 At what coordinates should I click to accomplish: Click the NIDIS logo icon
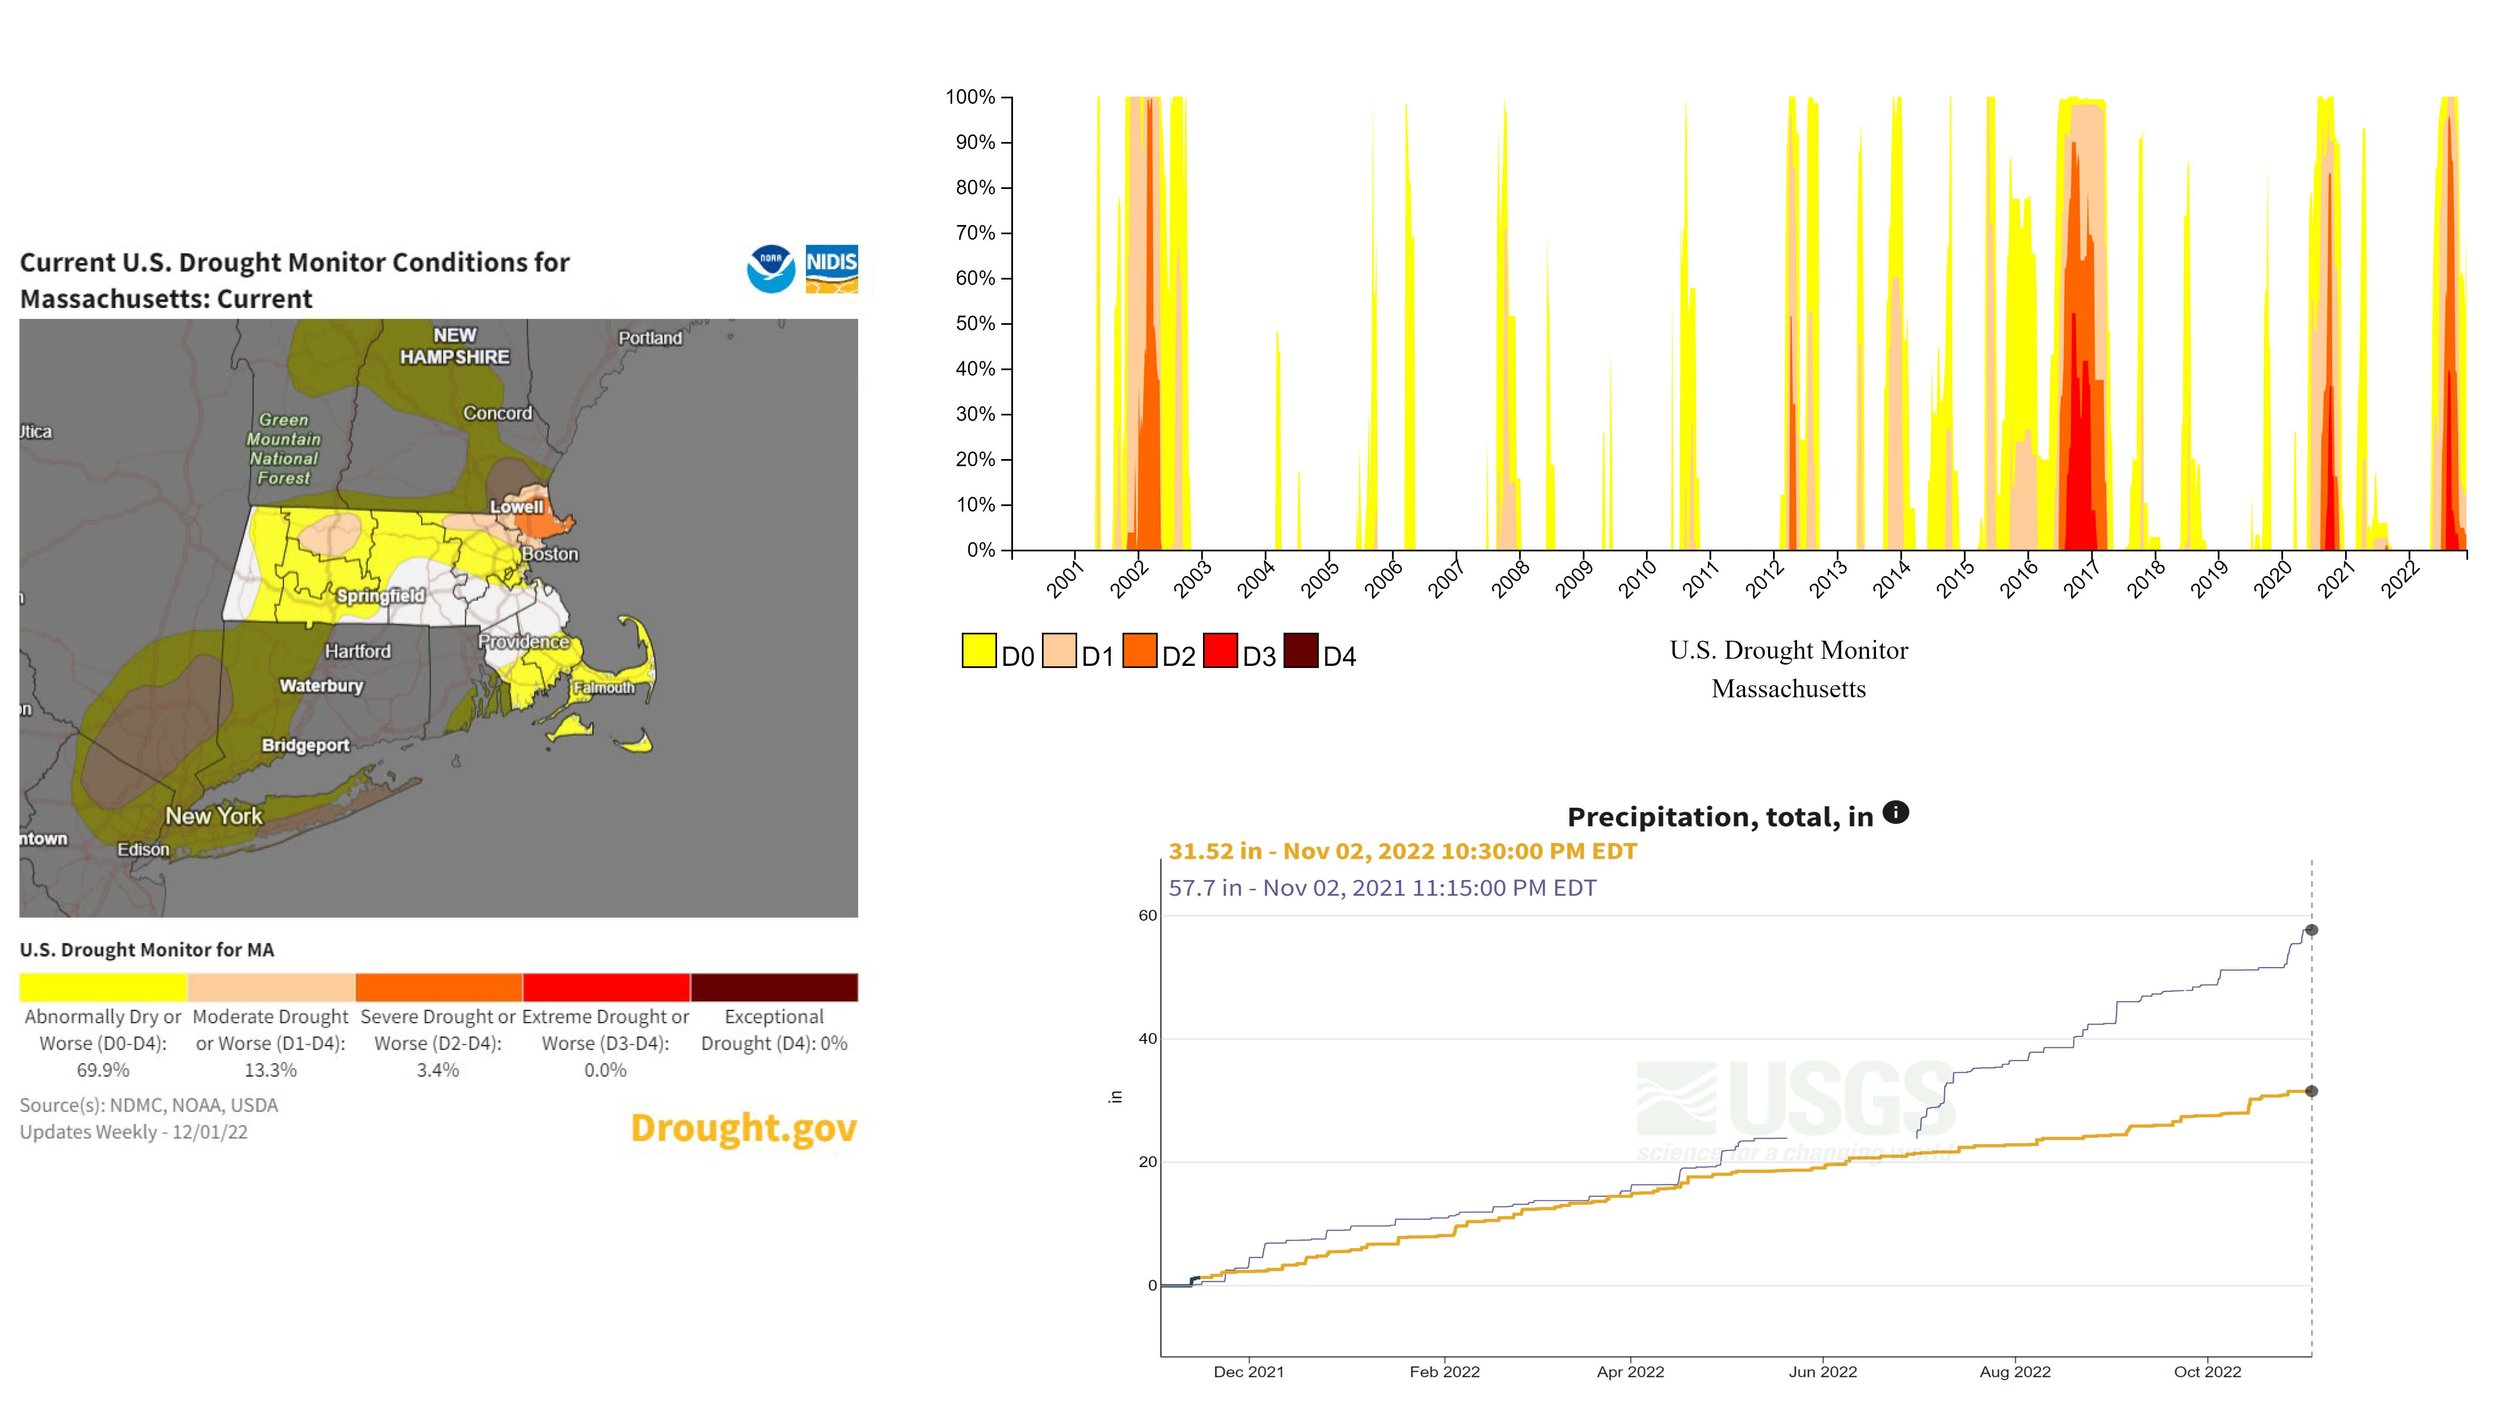pos(831,269)
